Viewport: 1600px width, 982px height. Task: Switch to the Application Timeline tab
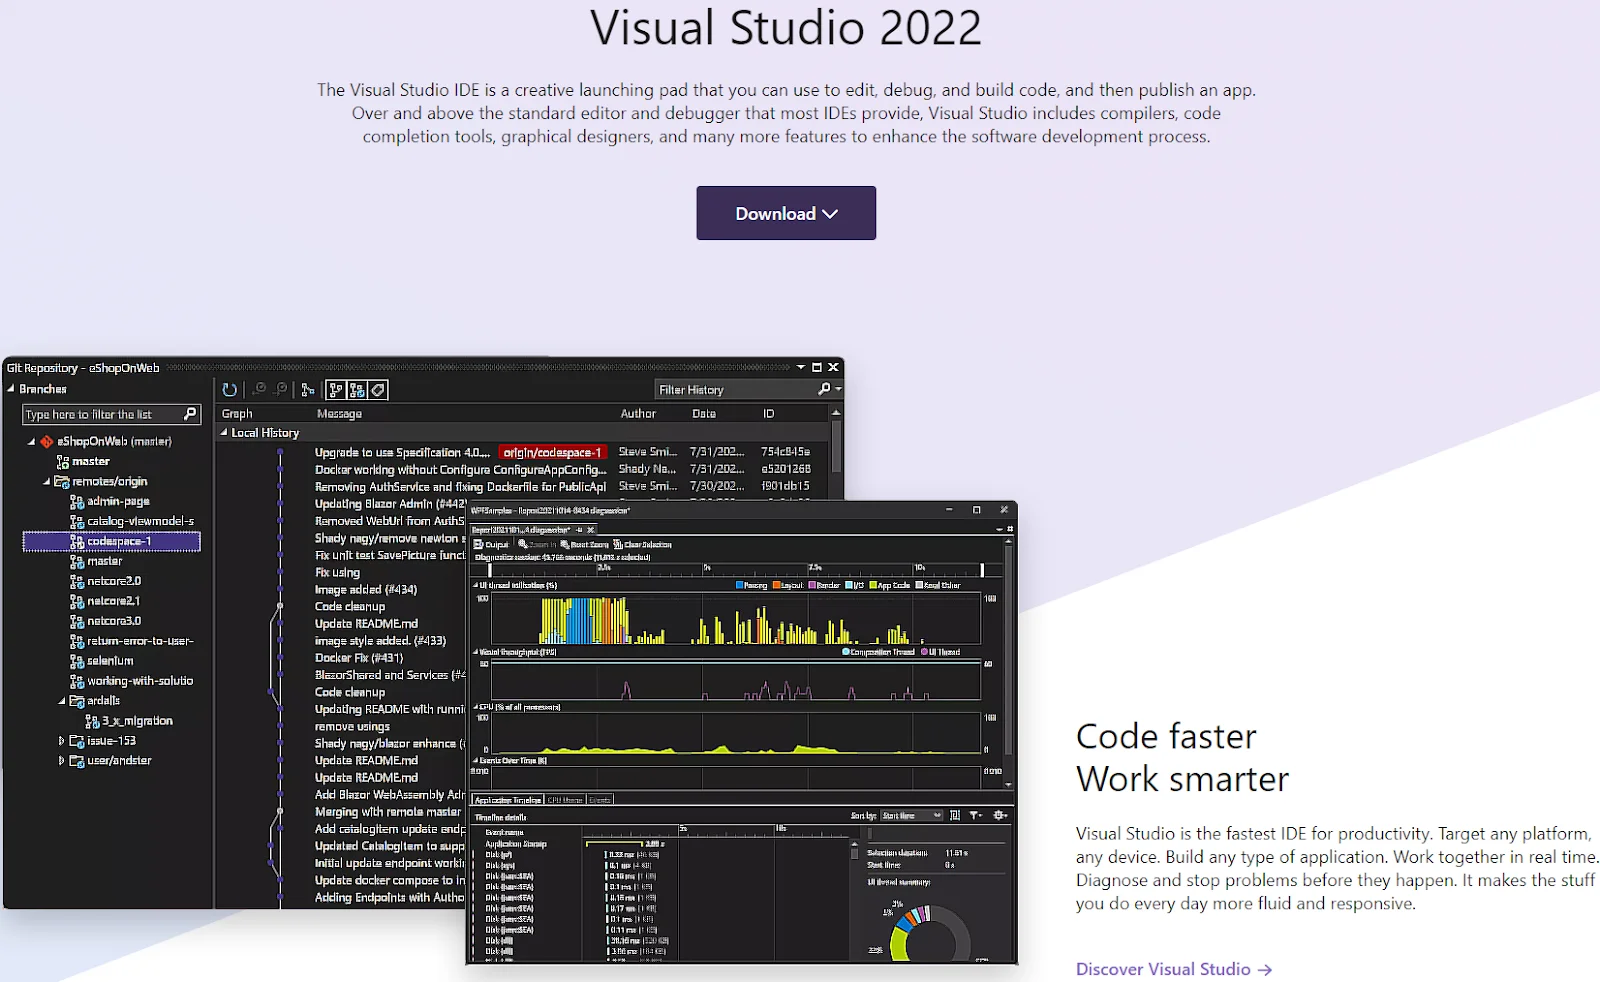coord(507,800)
